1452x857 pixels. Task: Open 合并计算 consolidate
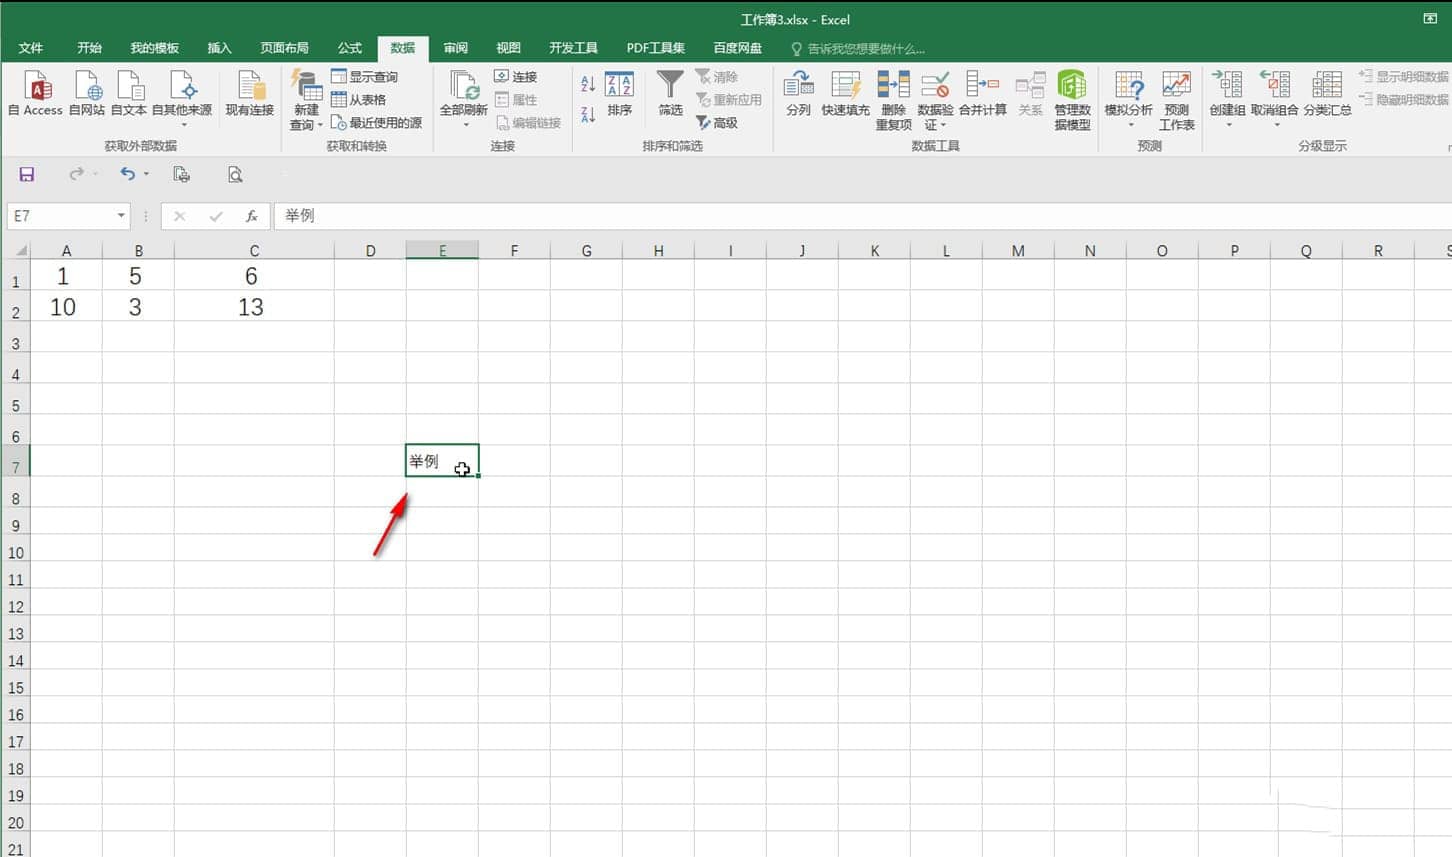point(982,94)
